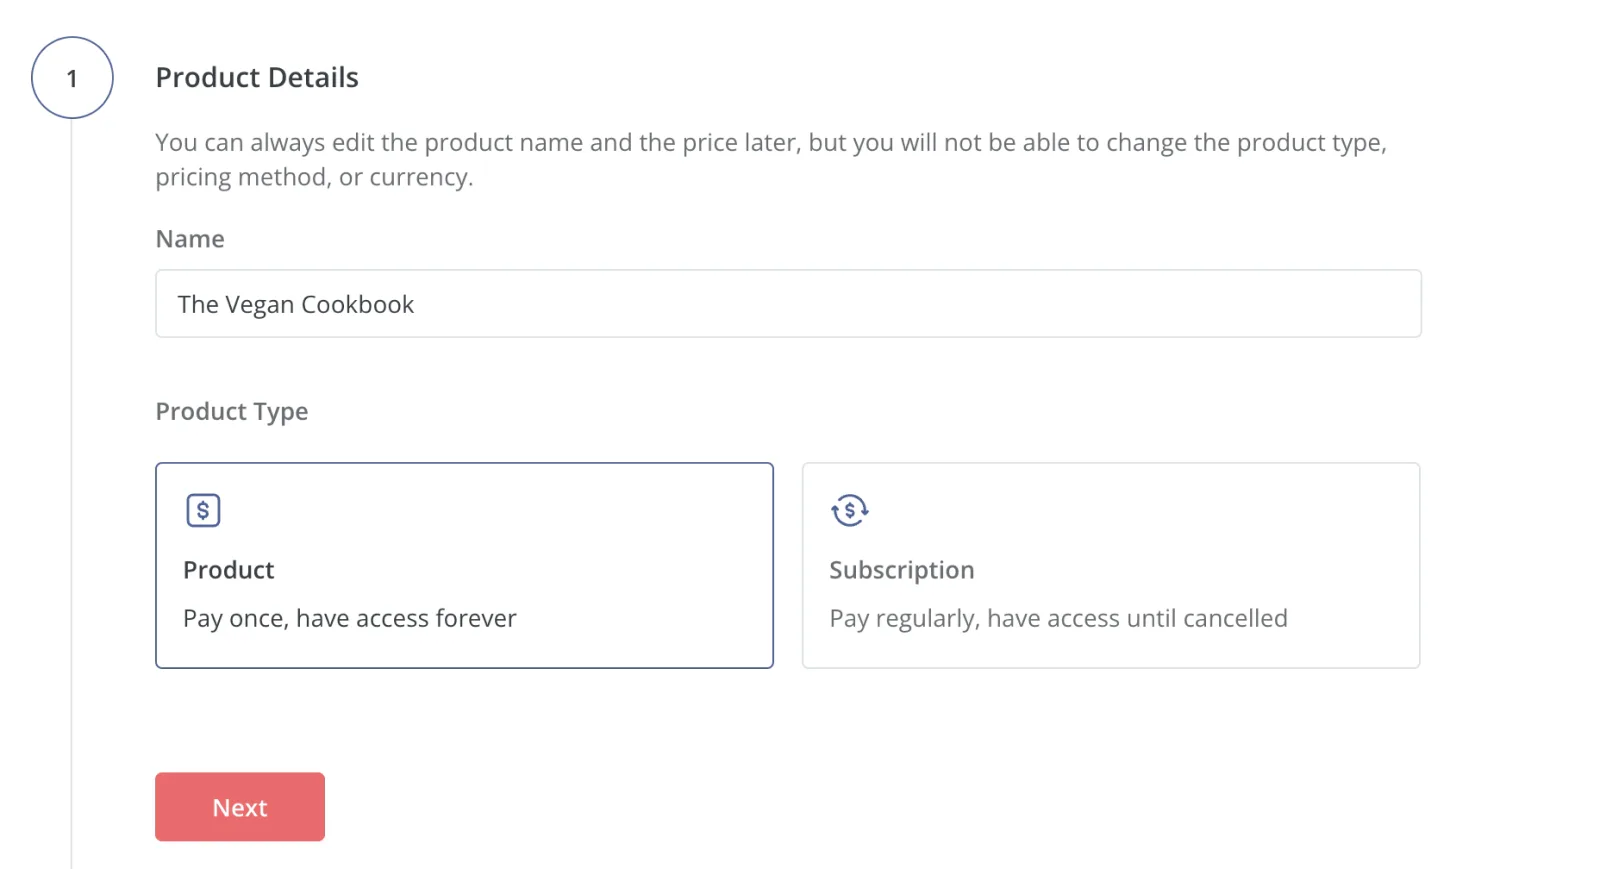Click the word "Next" on the button
This screenshot has height=869, width=1600.
(x=240, y=808)
